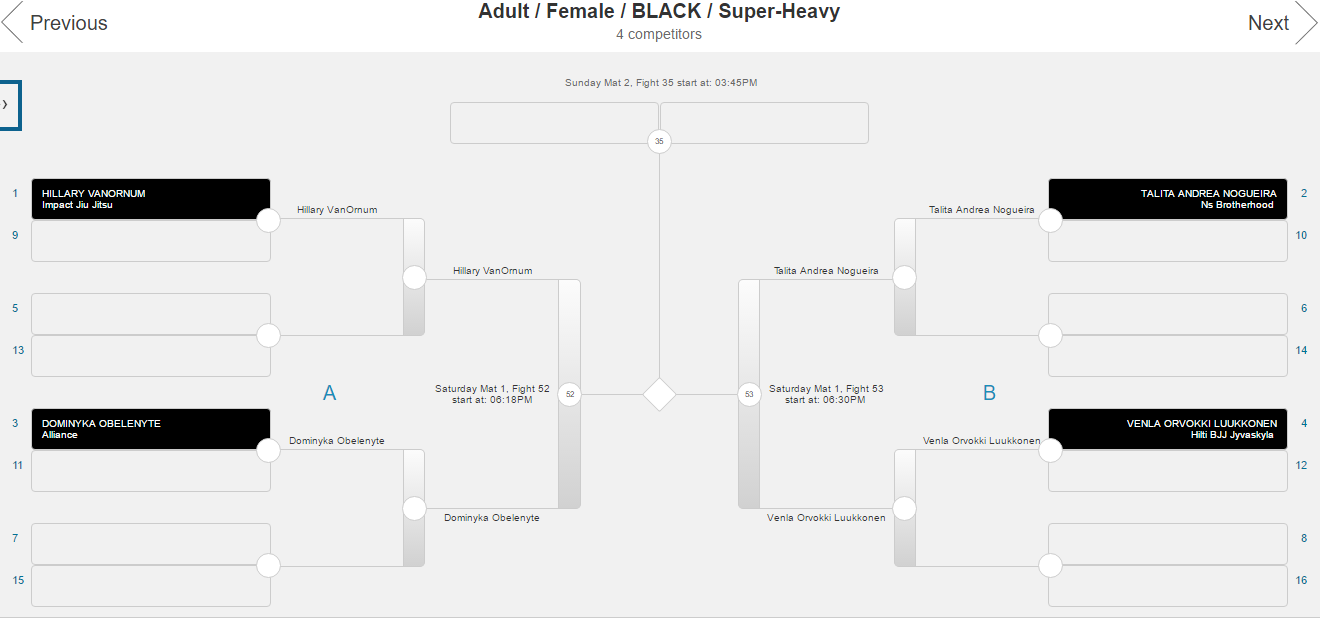Click the fight 53 circle marker
Image resolution: width=1320 pixels, height=618 pixels.
[749, 394]
